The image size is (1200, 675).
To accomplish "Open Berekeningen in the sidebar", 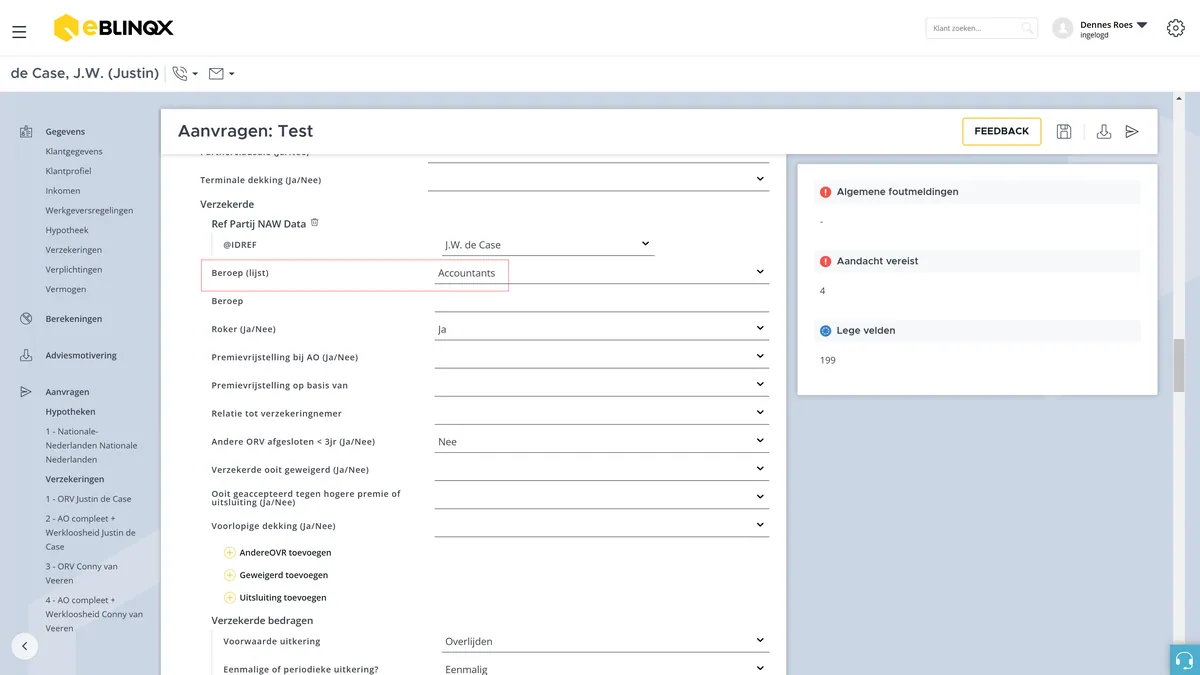I will pyautogui.click(x=74, y=319).
